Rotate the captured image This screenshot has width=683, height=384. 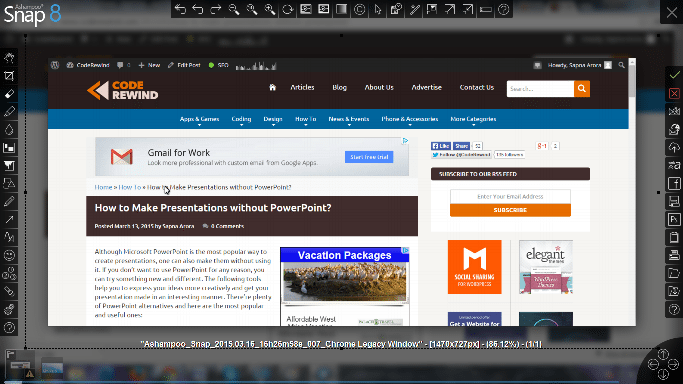pos(287,9)
